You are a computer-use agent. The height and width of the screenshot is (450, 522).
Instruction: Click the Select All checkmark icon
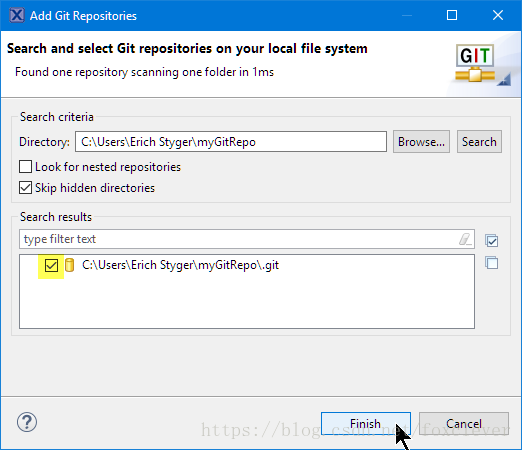[x=492, y=241]
